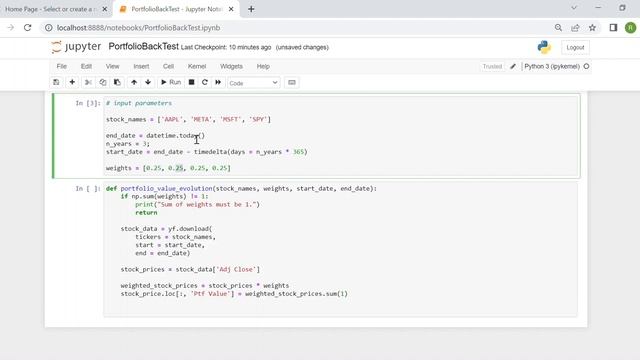Insert a cell below with the plus icon

(x=72, y=82)
